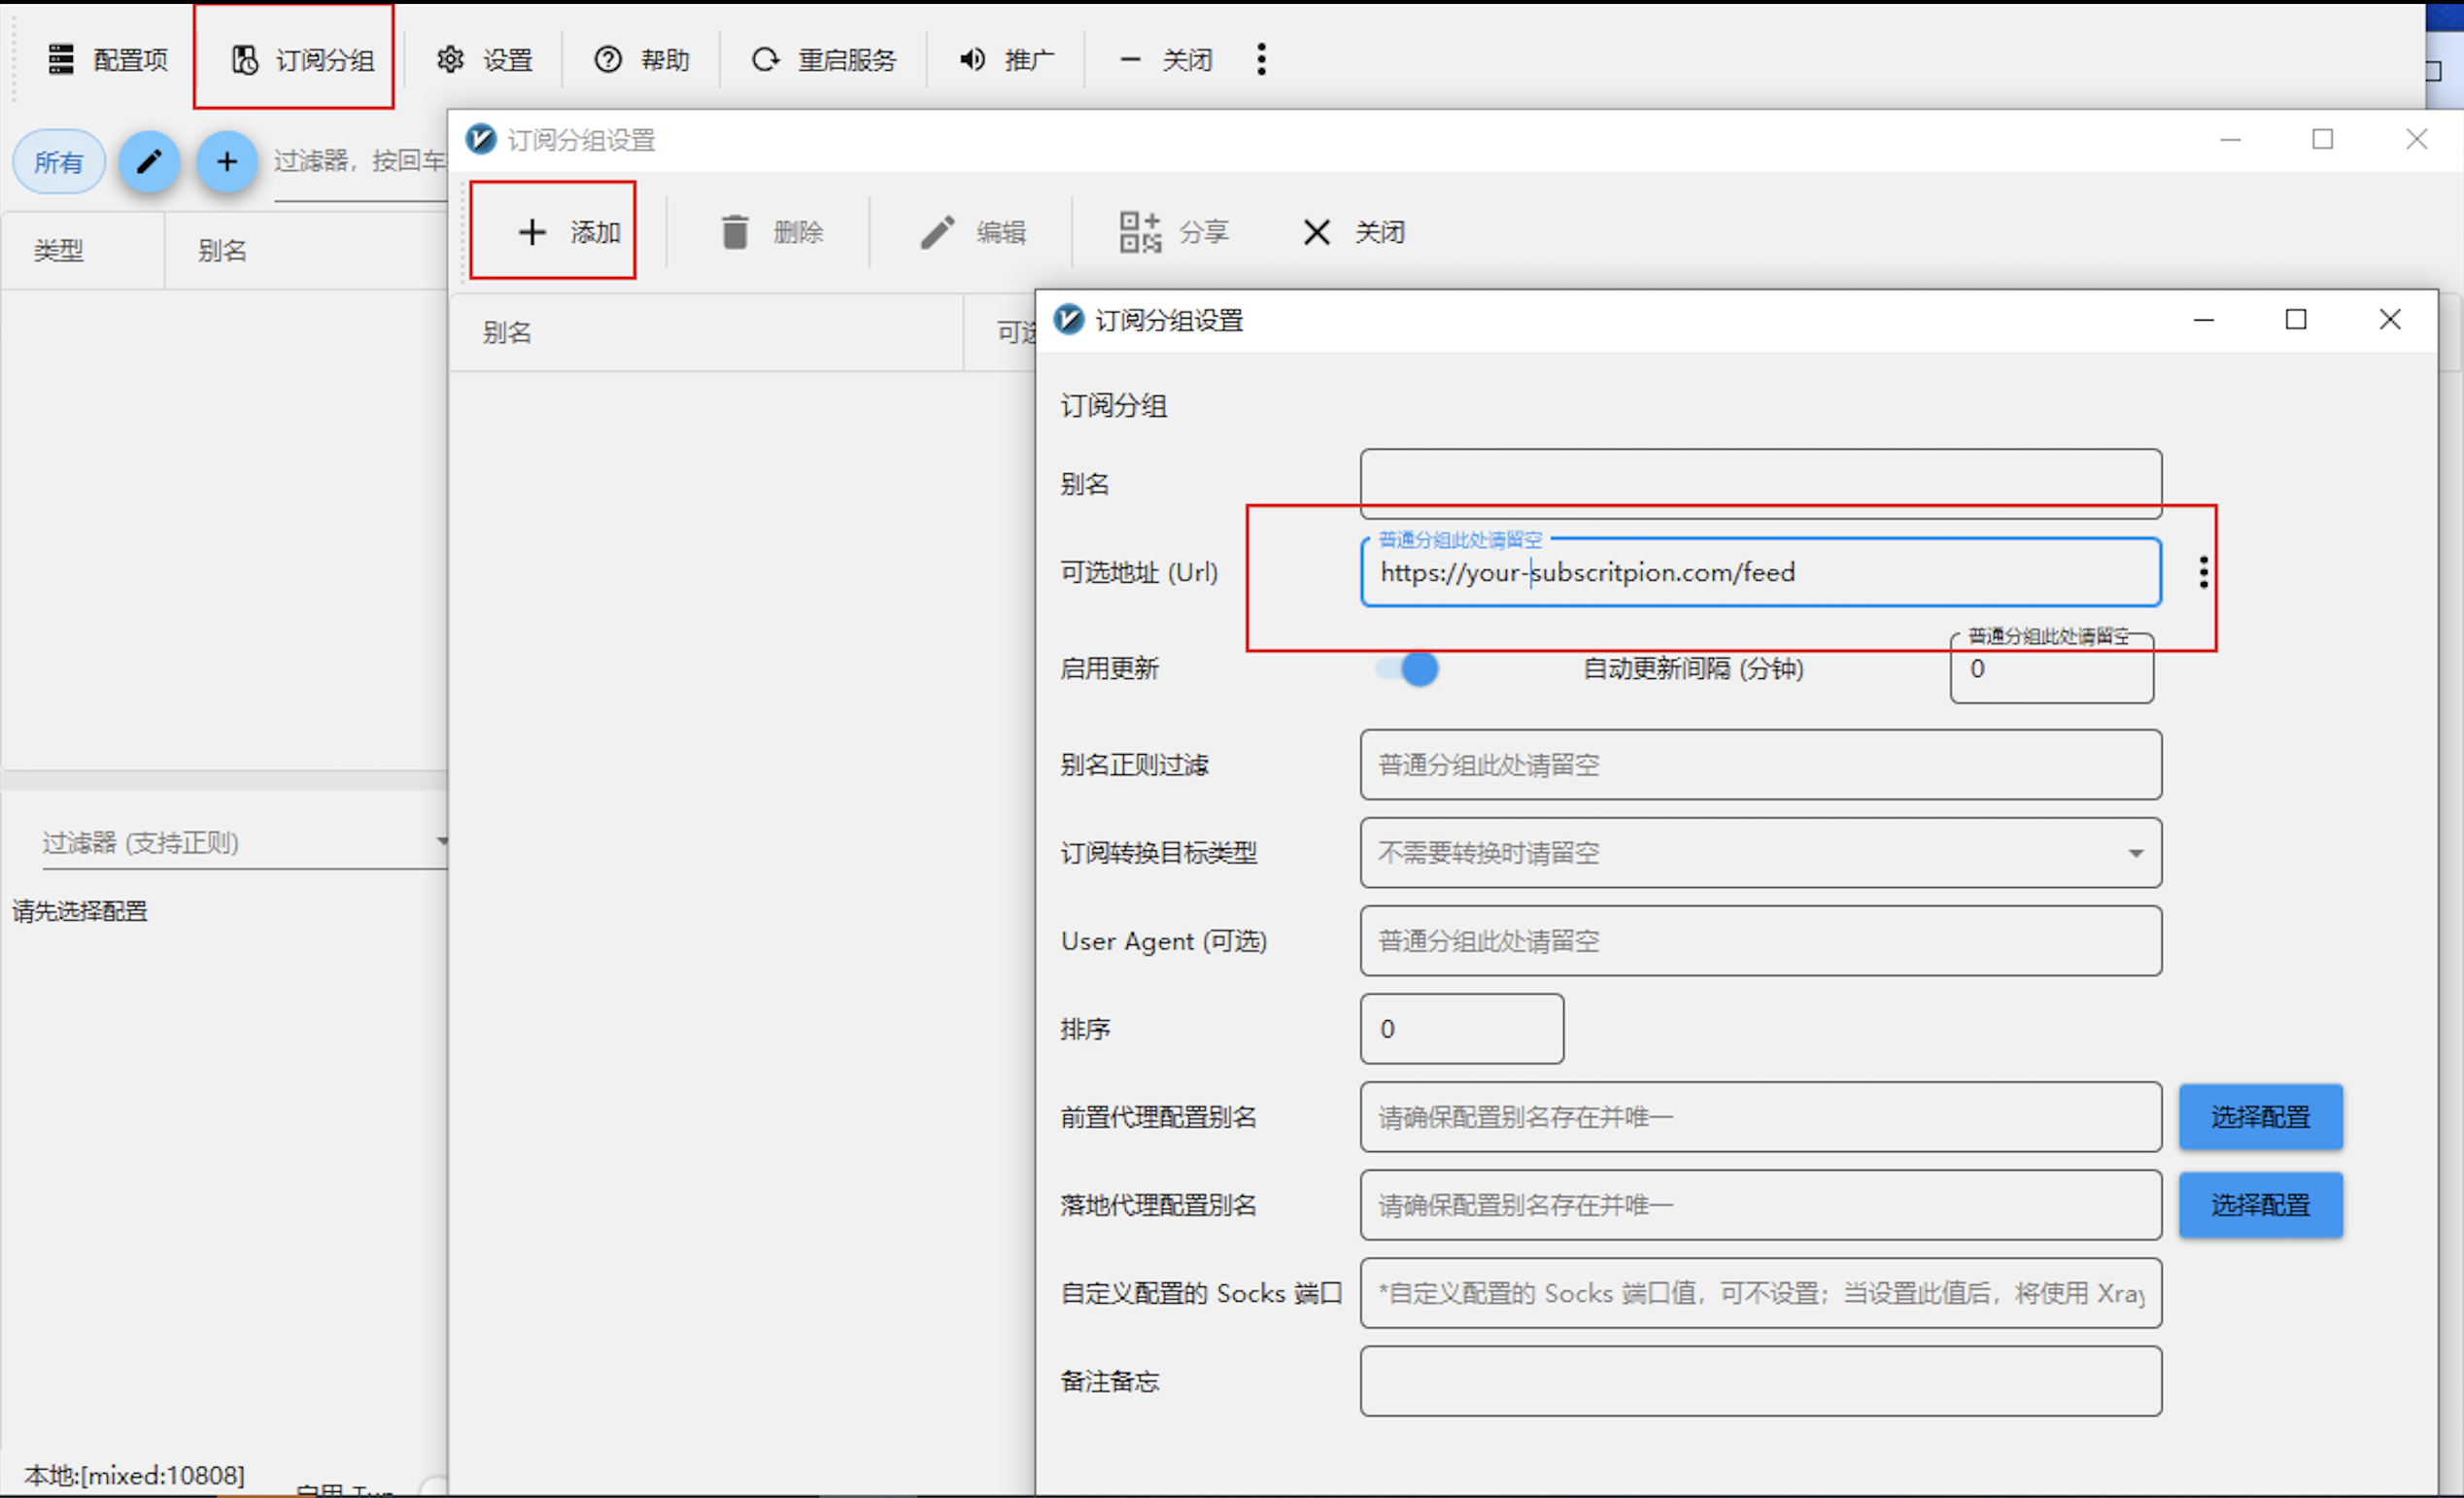Click 选择配置 for 前置代理配置别名

2261,1117
